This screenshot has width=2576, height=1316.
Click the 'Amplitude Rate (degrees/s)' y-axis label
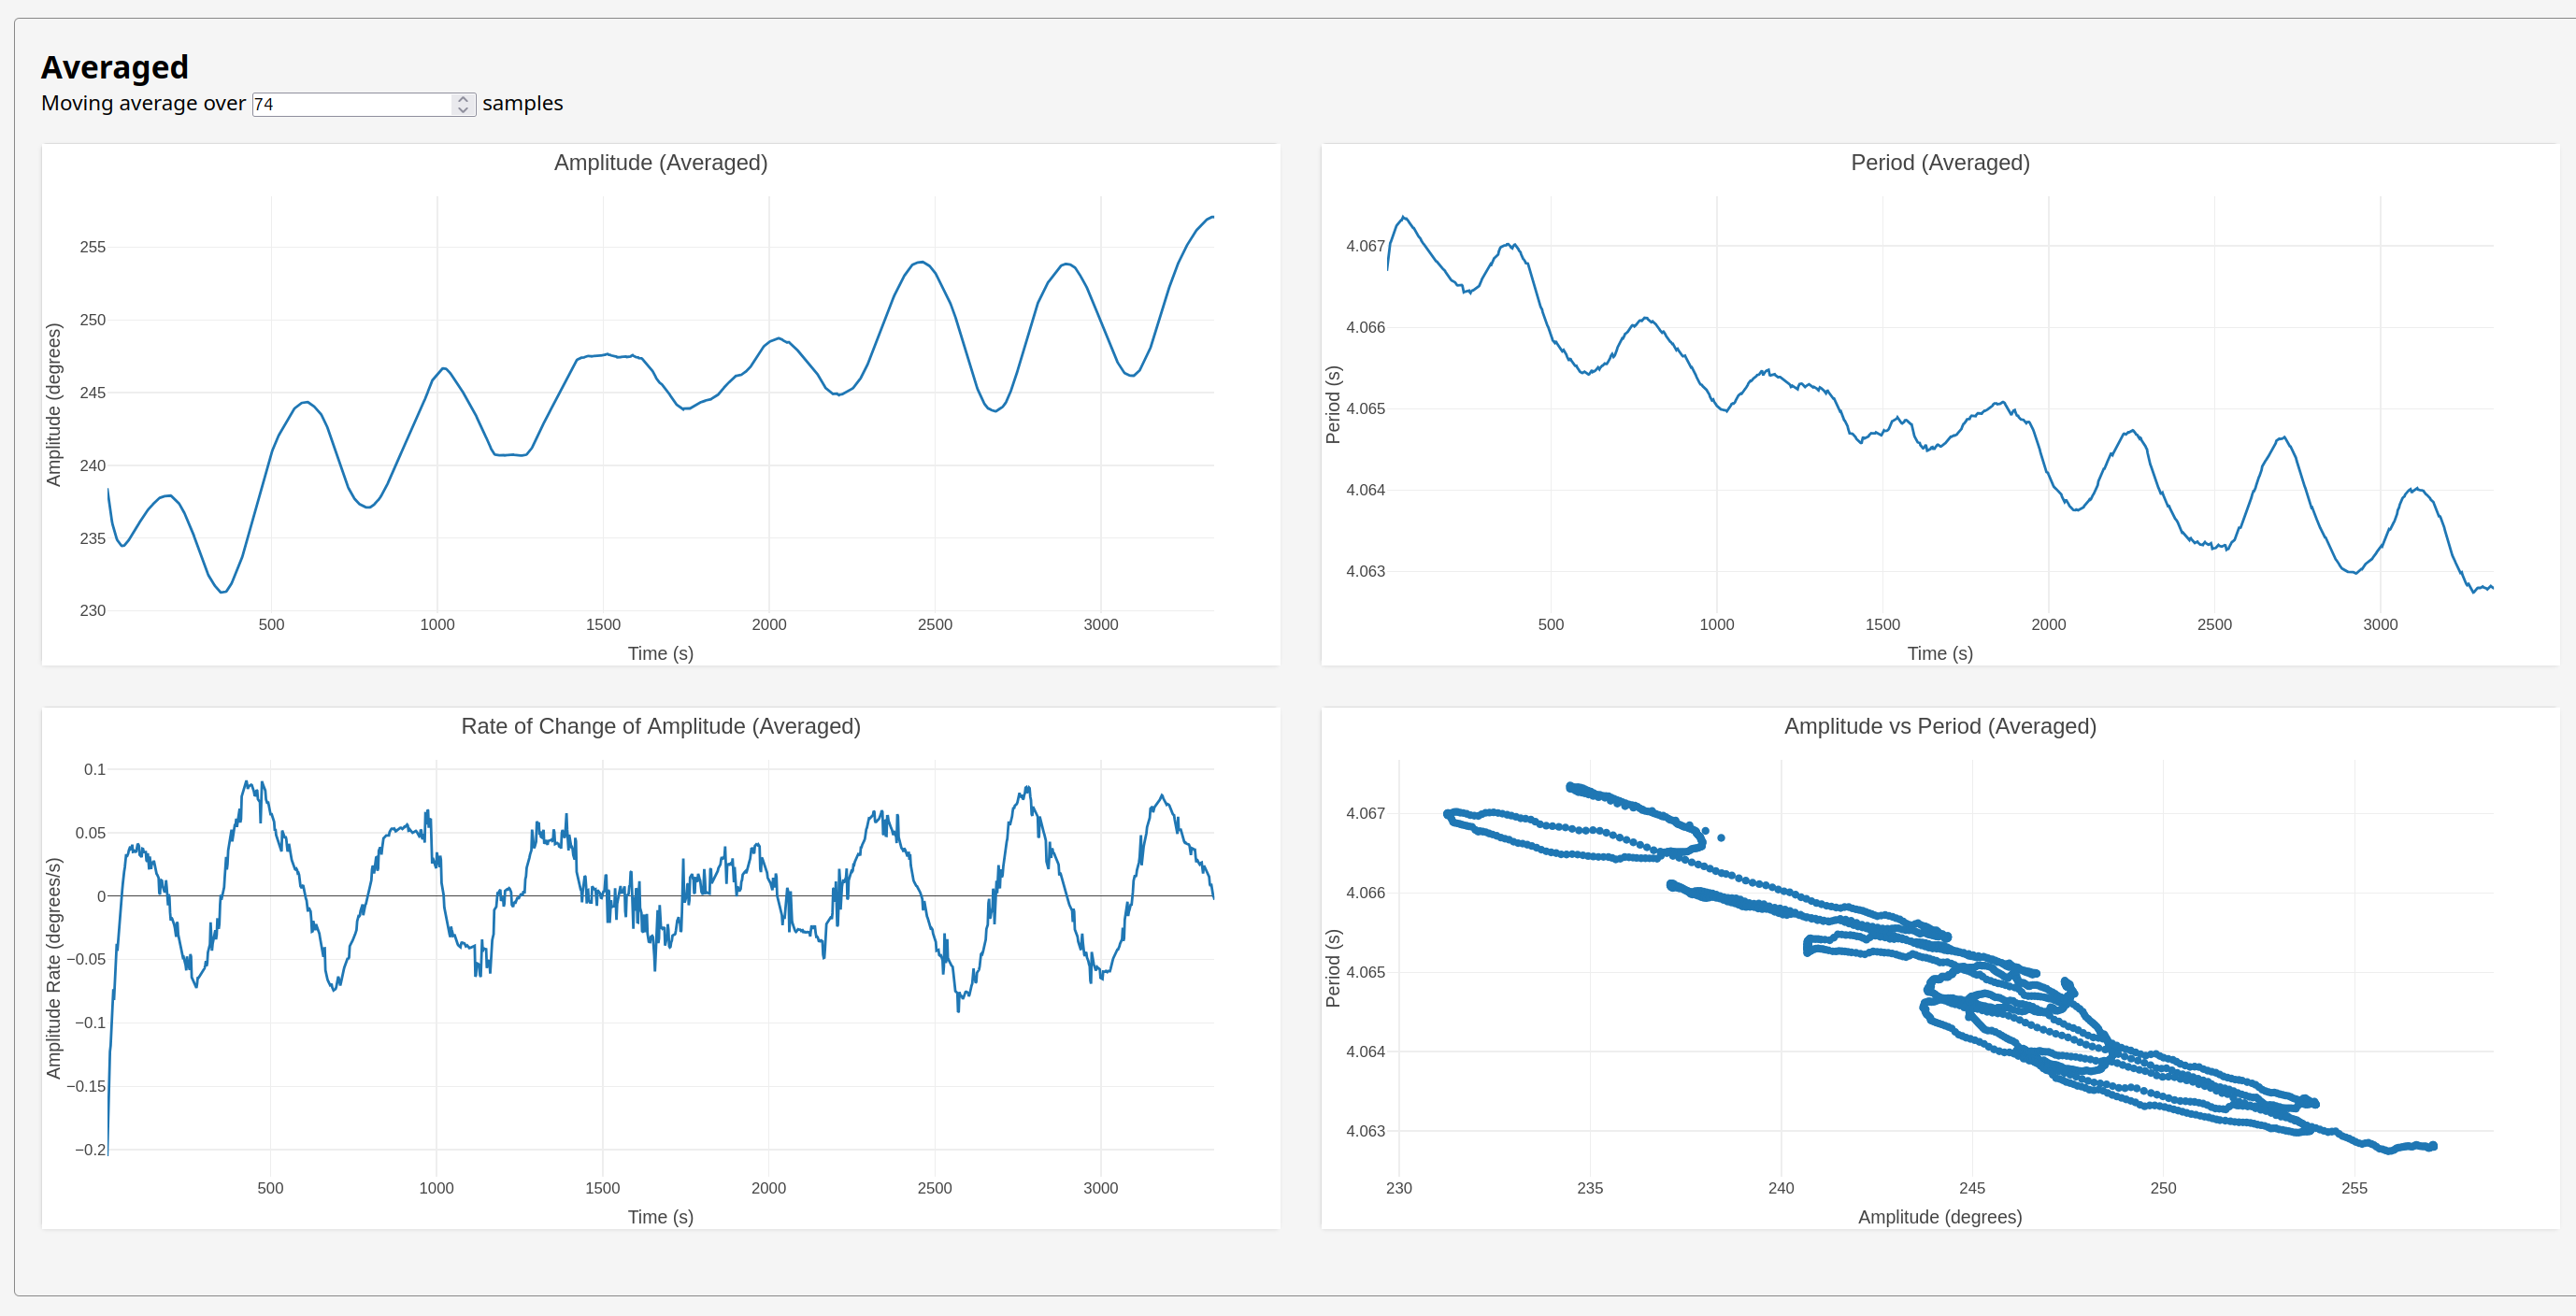pos(54,967)
